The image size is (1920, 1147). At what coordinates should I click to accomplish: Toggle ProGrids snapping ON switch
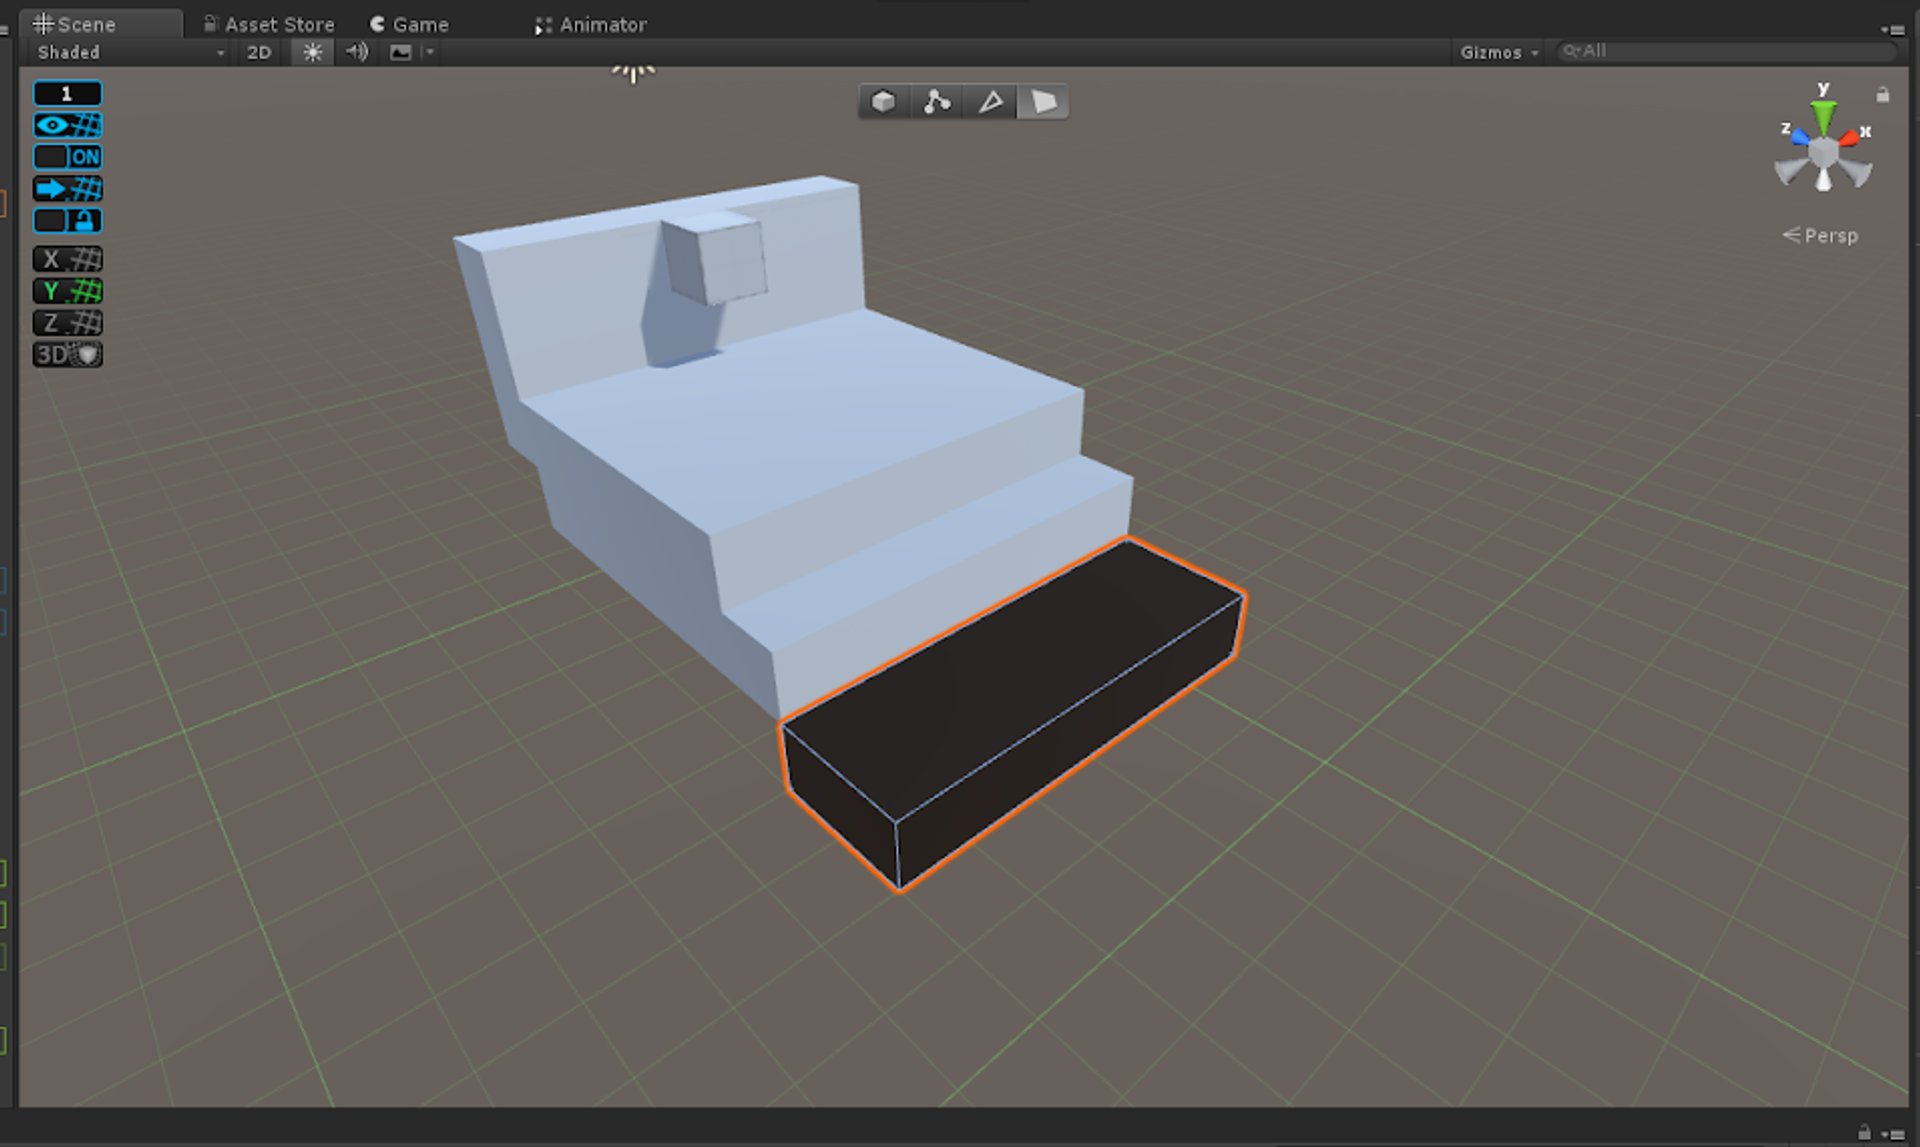(x=68, y=157)
